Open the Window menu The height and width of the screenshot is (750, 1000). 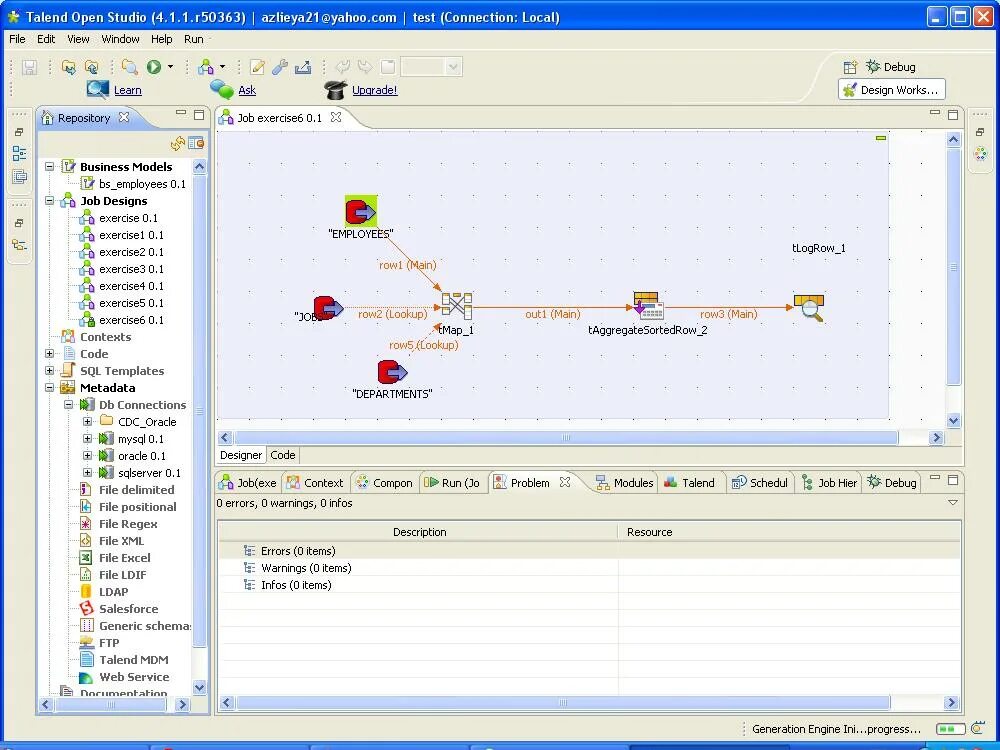pyautogui.click(x=120, y=39)
